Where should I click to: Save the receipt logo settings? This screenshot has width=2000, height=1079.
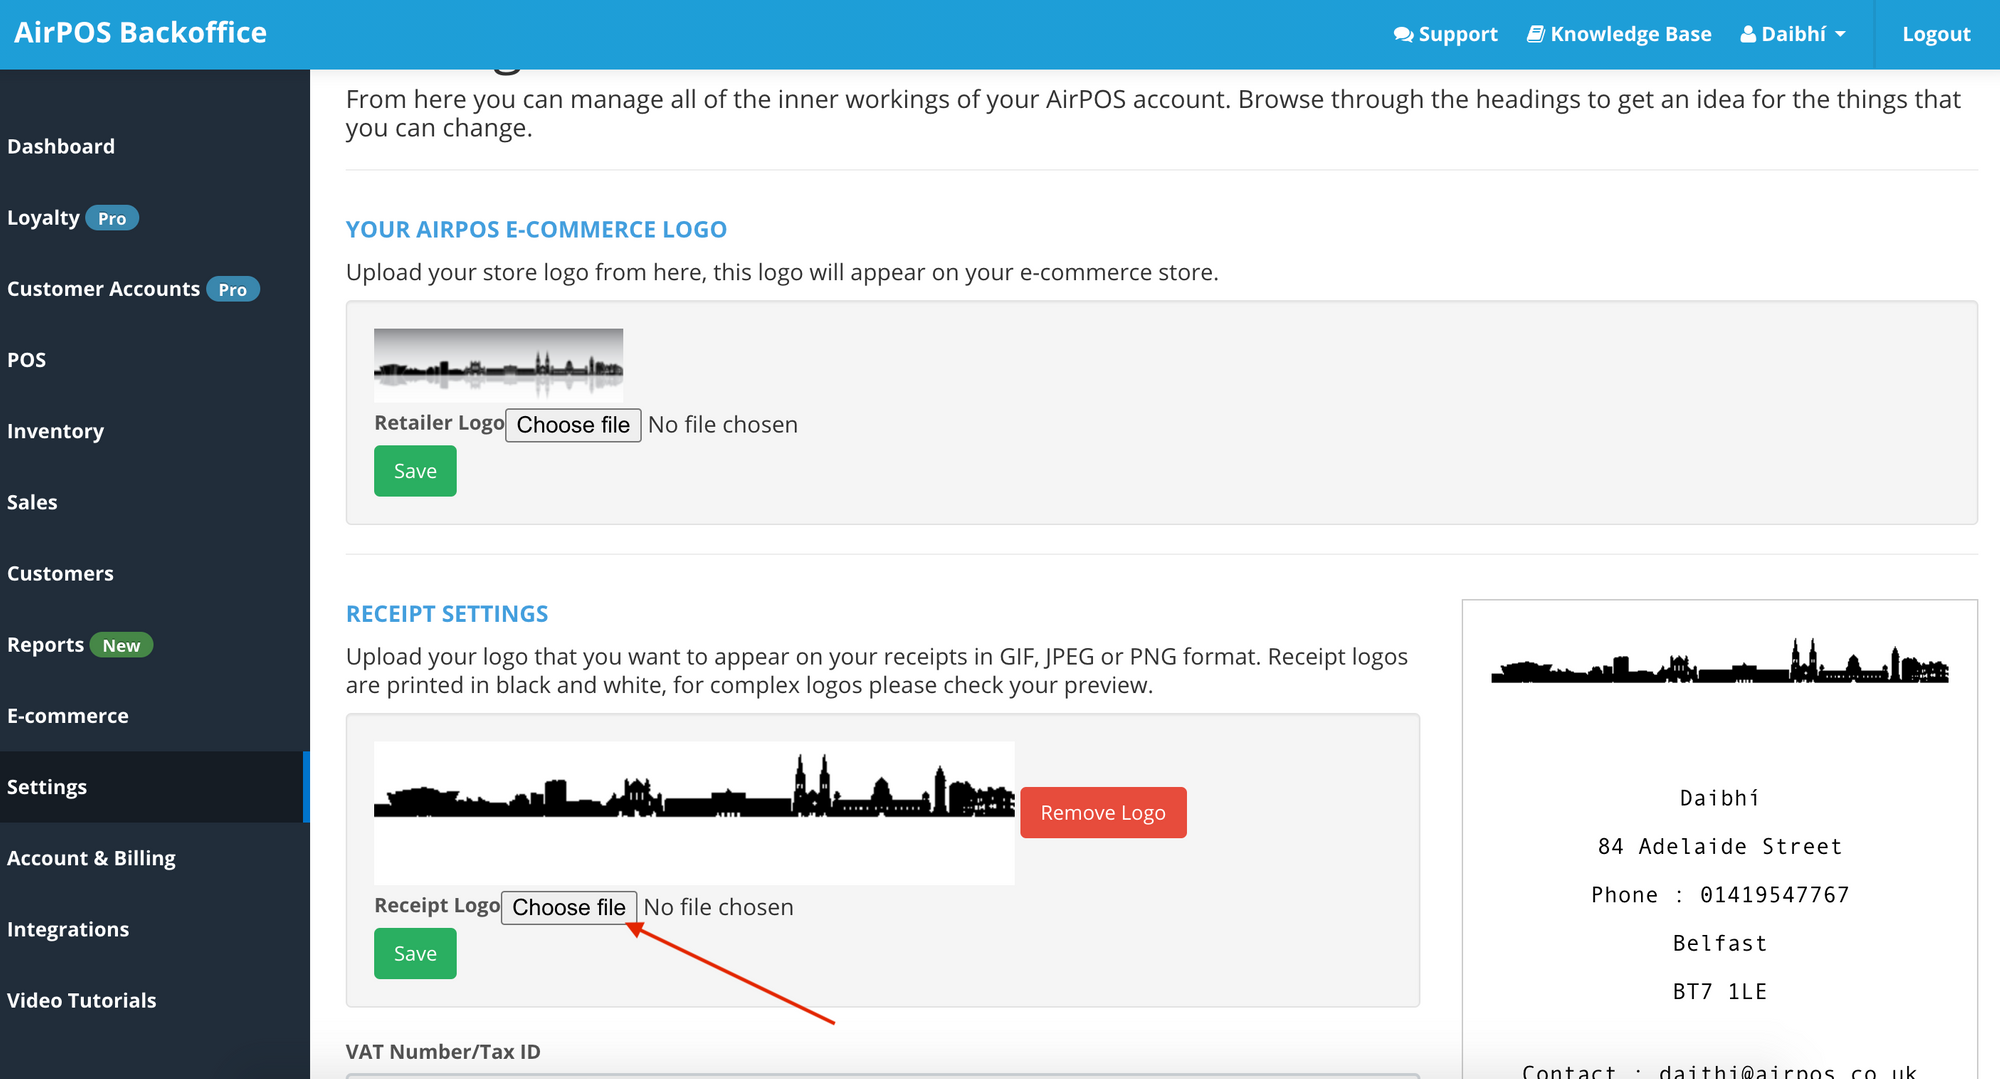(x=415, y=954)
